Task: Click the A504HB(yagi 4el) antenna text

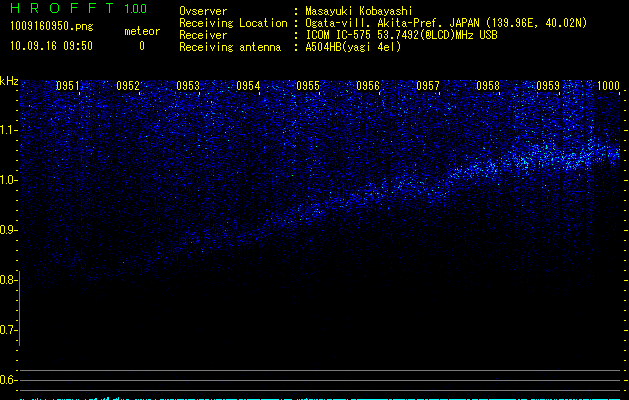Action: [x=353, y=47]
